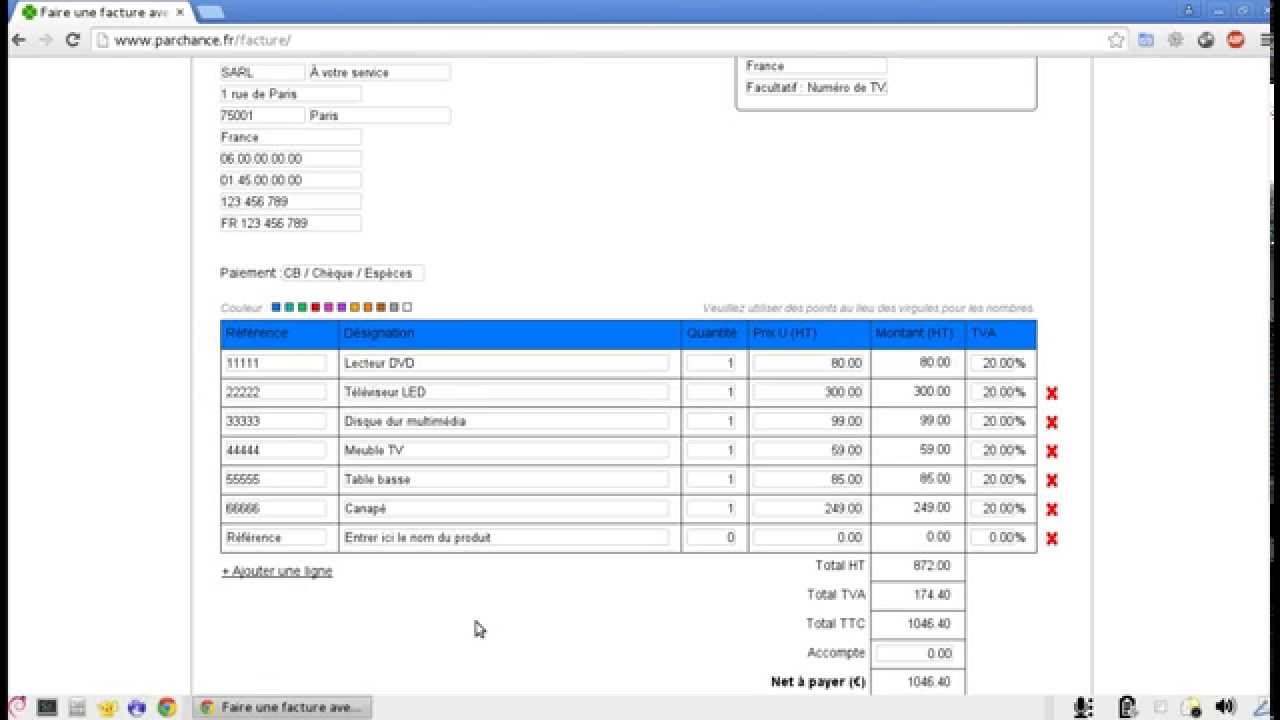Image resolution: width=1280 pixels, height=720 pixels.
Task: Select Faire une facture taskbar window button
Action: pyautogui.click(x=281, y=707)
